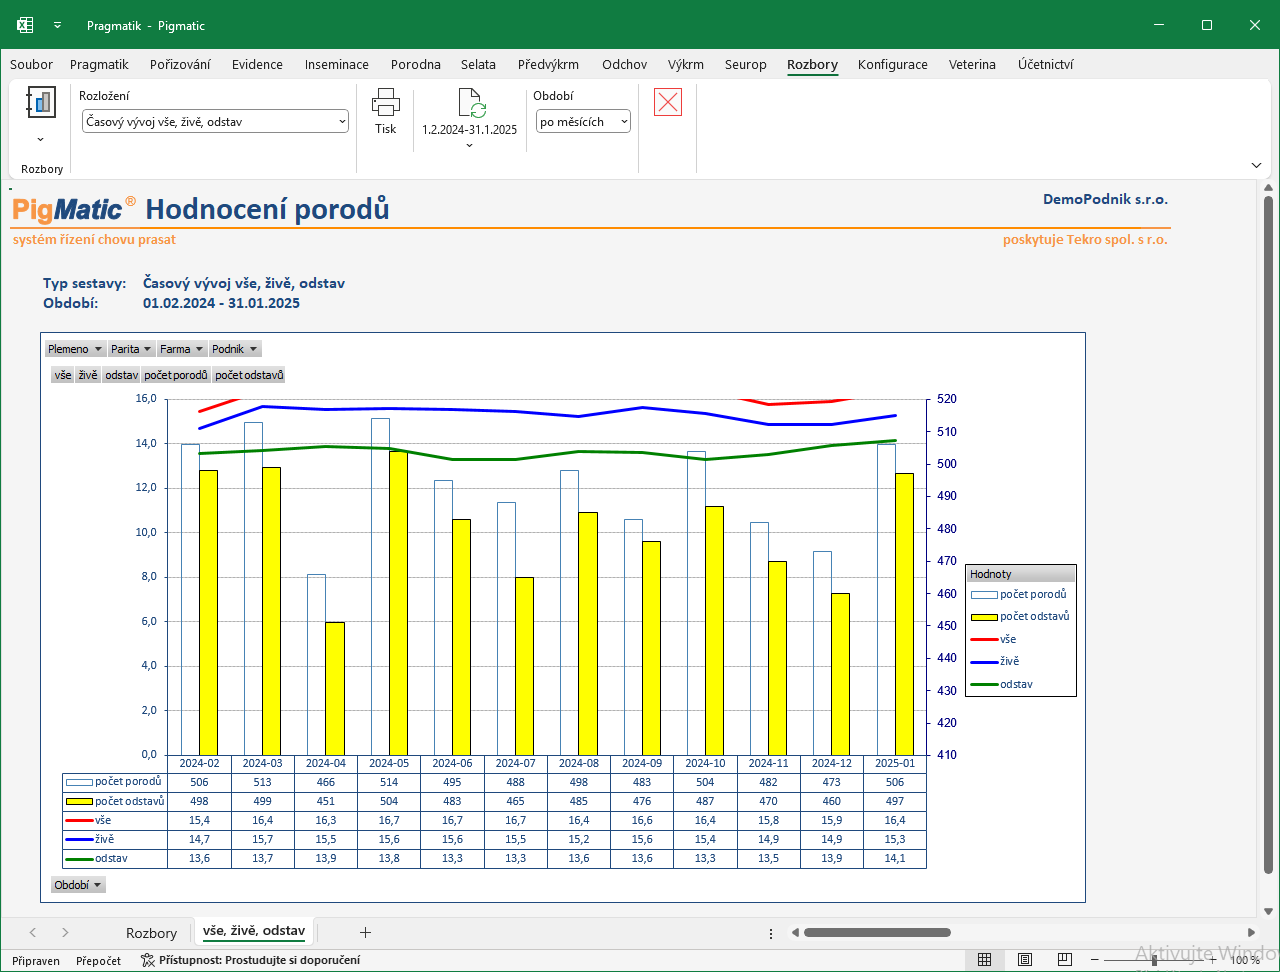Click the accessibility status icon

coord(148,960)
